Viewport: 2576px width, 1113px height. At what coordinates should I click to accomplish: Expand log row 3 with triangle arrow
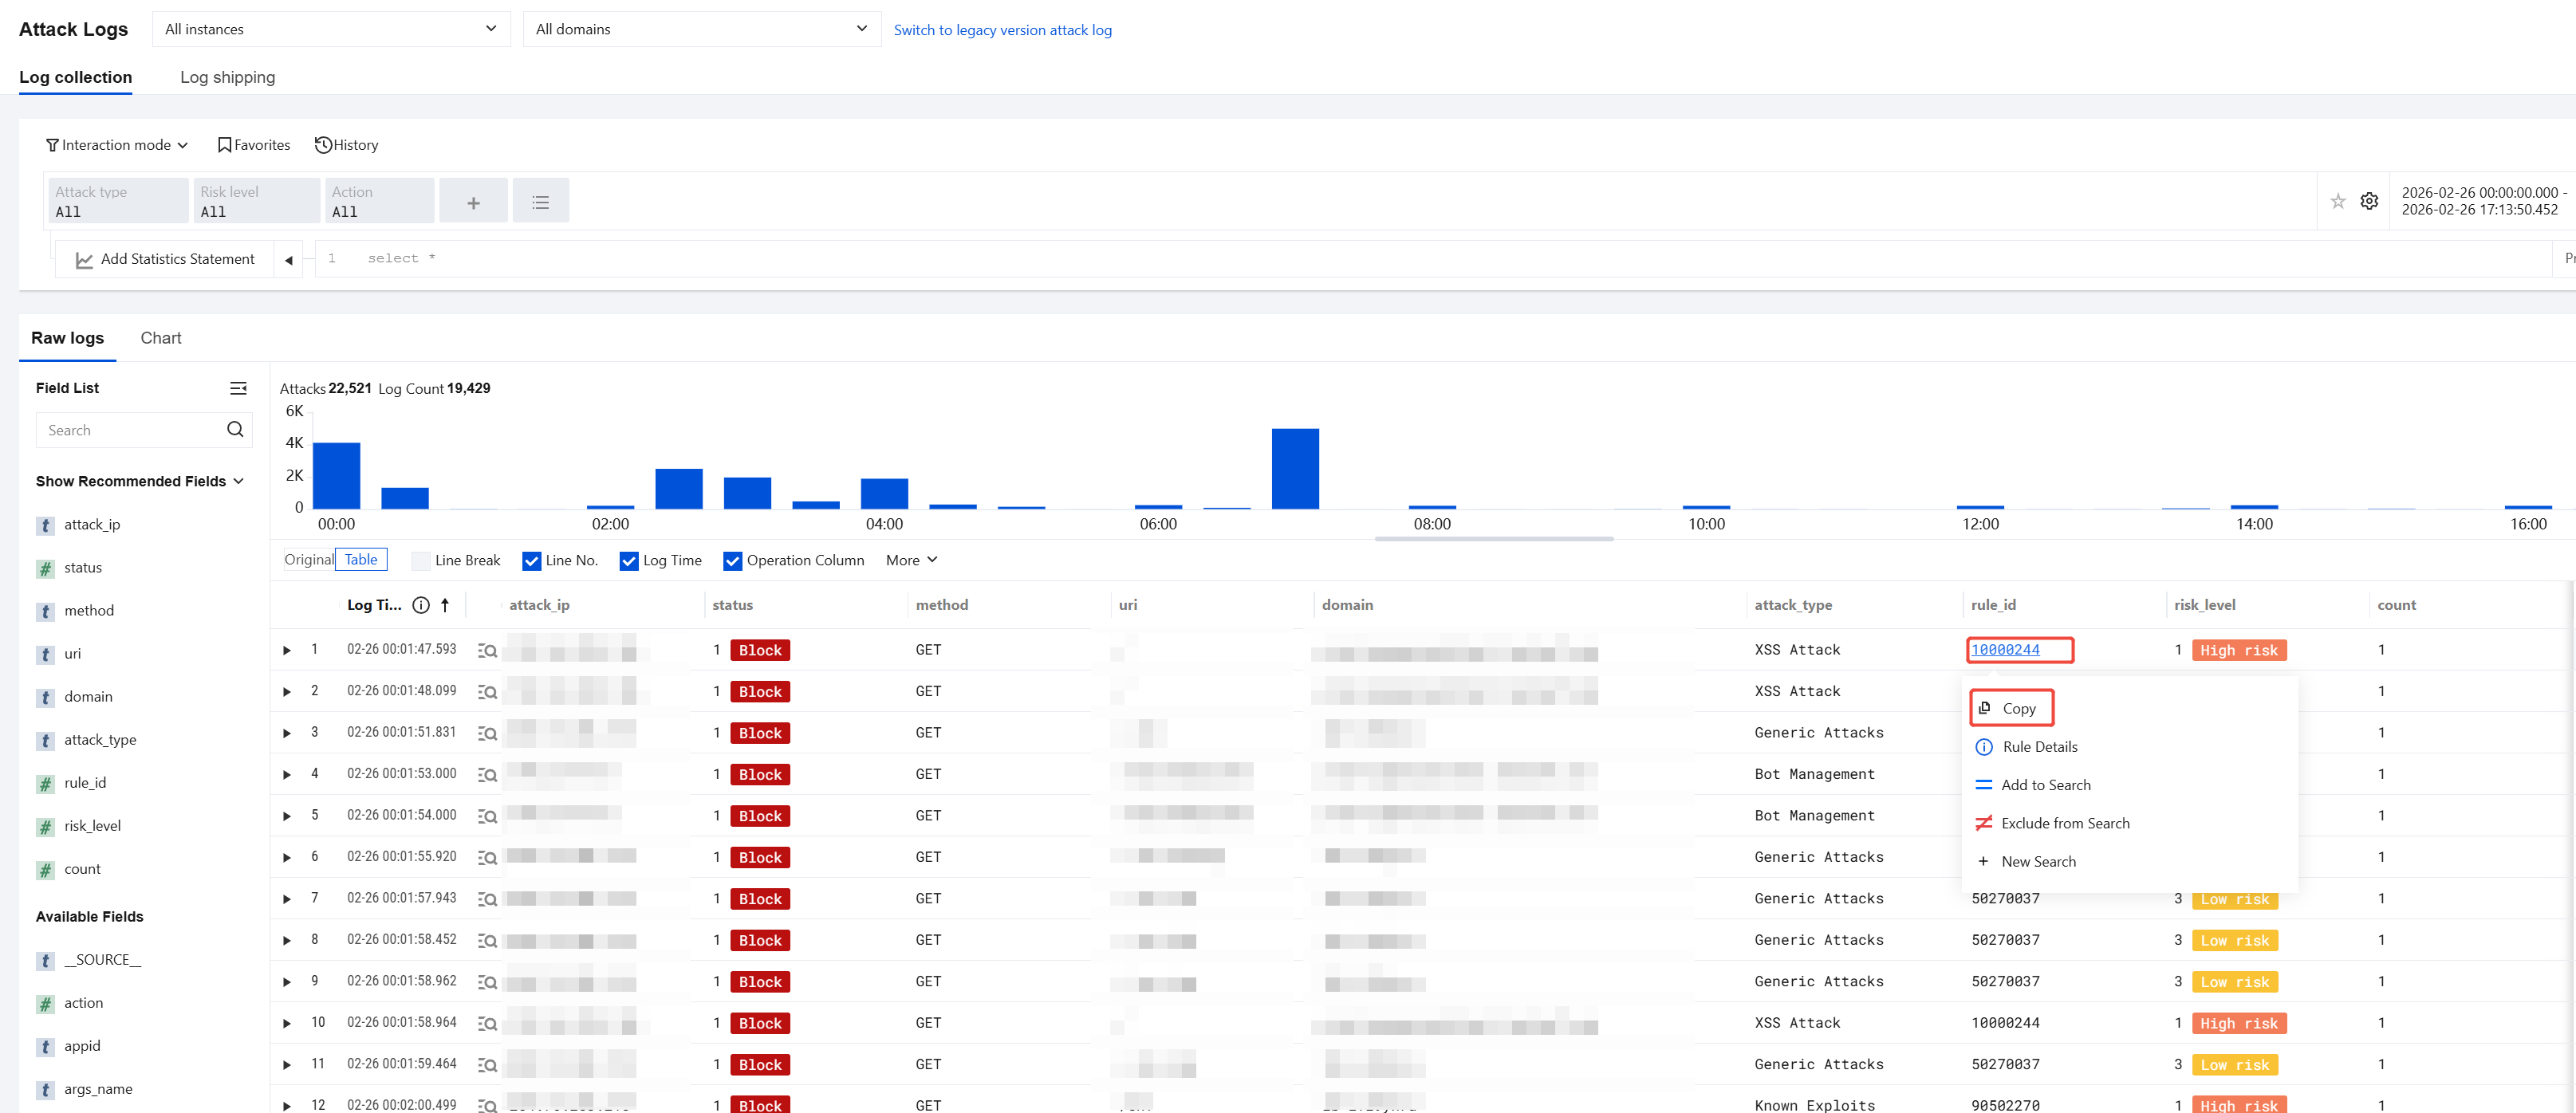pos(287,733)
